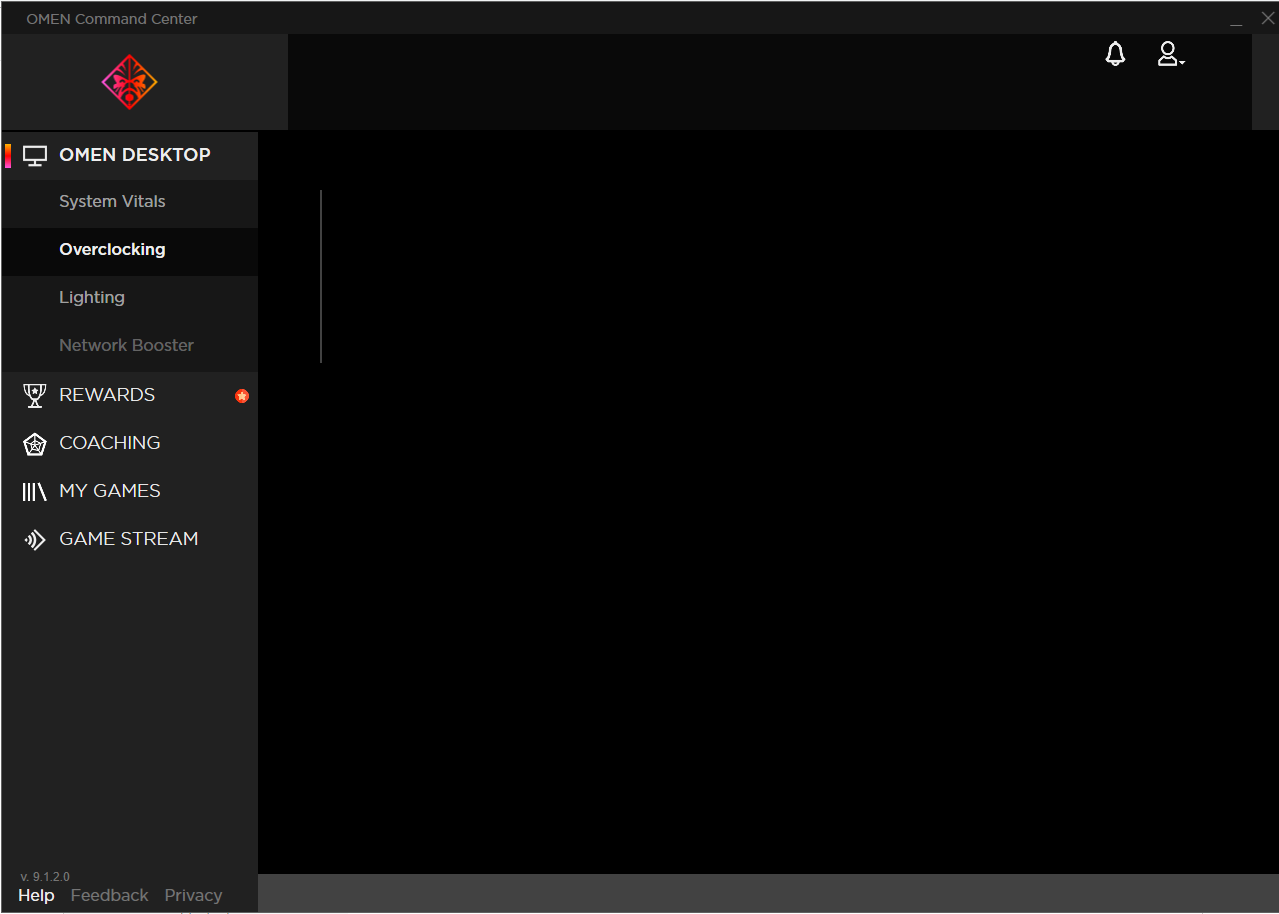The height and width of the screenshot is (914, 1279).
Task: Open Network Booster
Action: [126, 345]
